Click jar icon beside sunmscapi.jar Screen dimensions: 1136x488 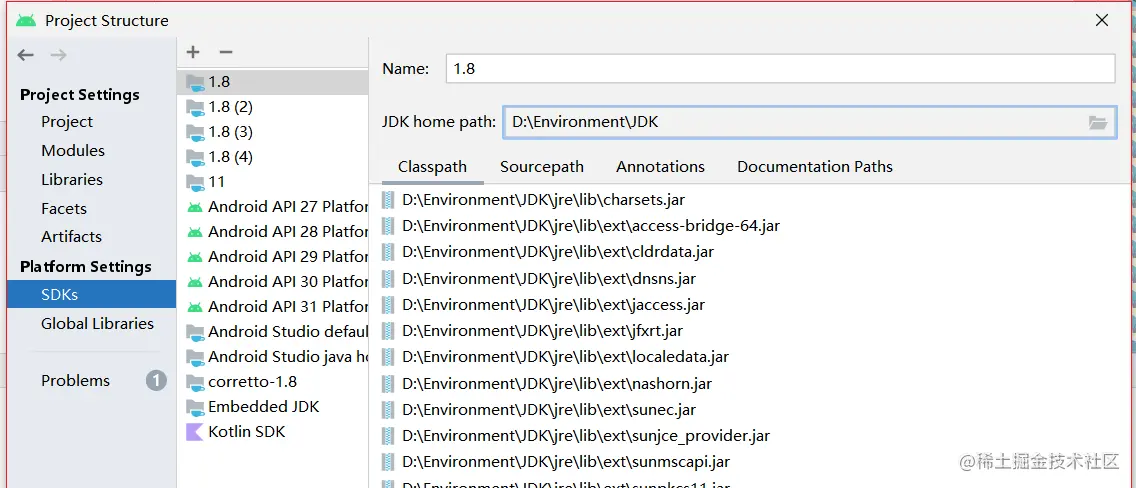[388, 462]
